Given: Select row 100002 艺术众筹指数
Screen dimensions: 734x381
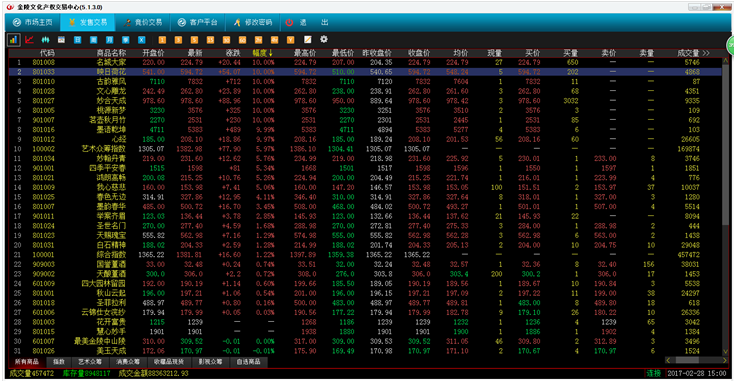Looking at the screenshot, I should tap(365, 149).
